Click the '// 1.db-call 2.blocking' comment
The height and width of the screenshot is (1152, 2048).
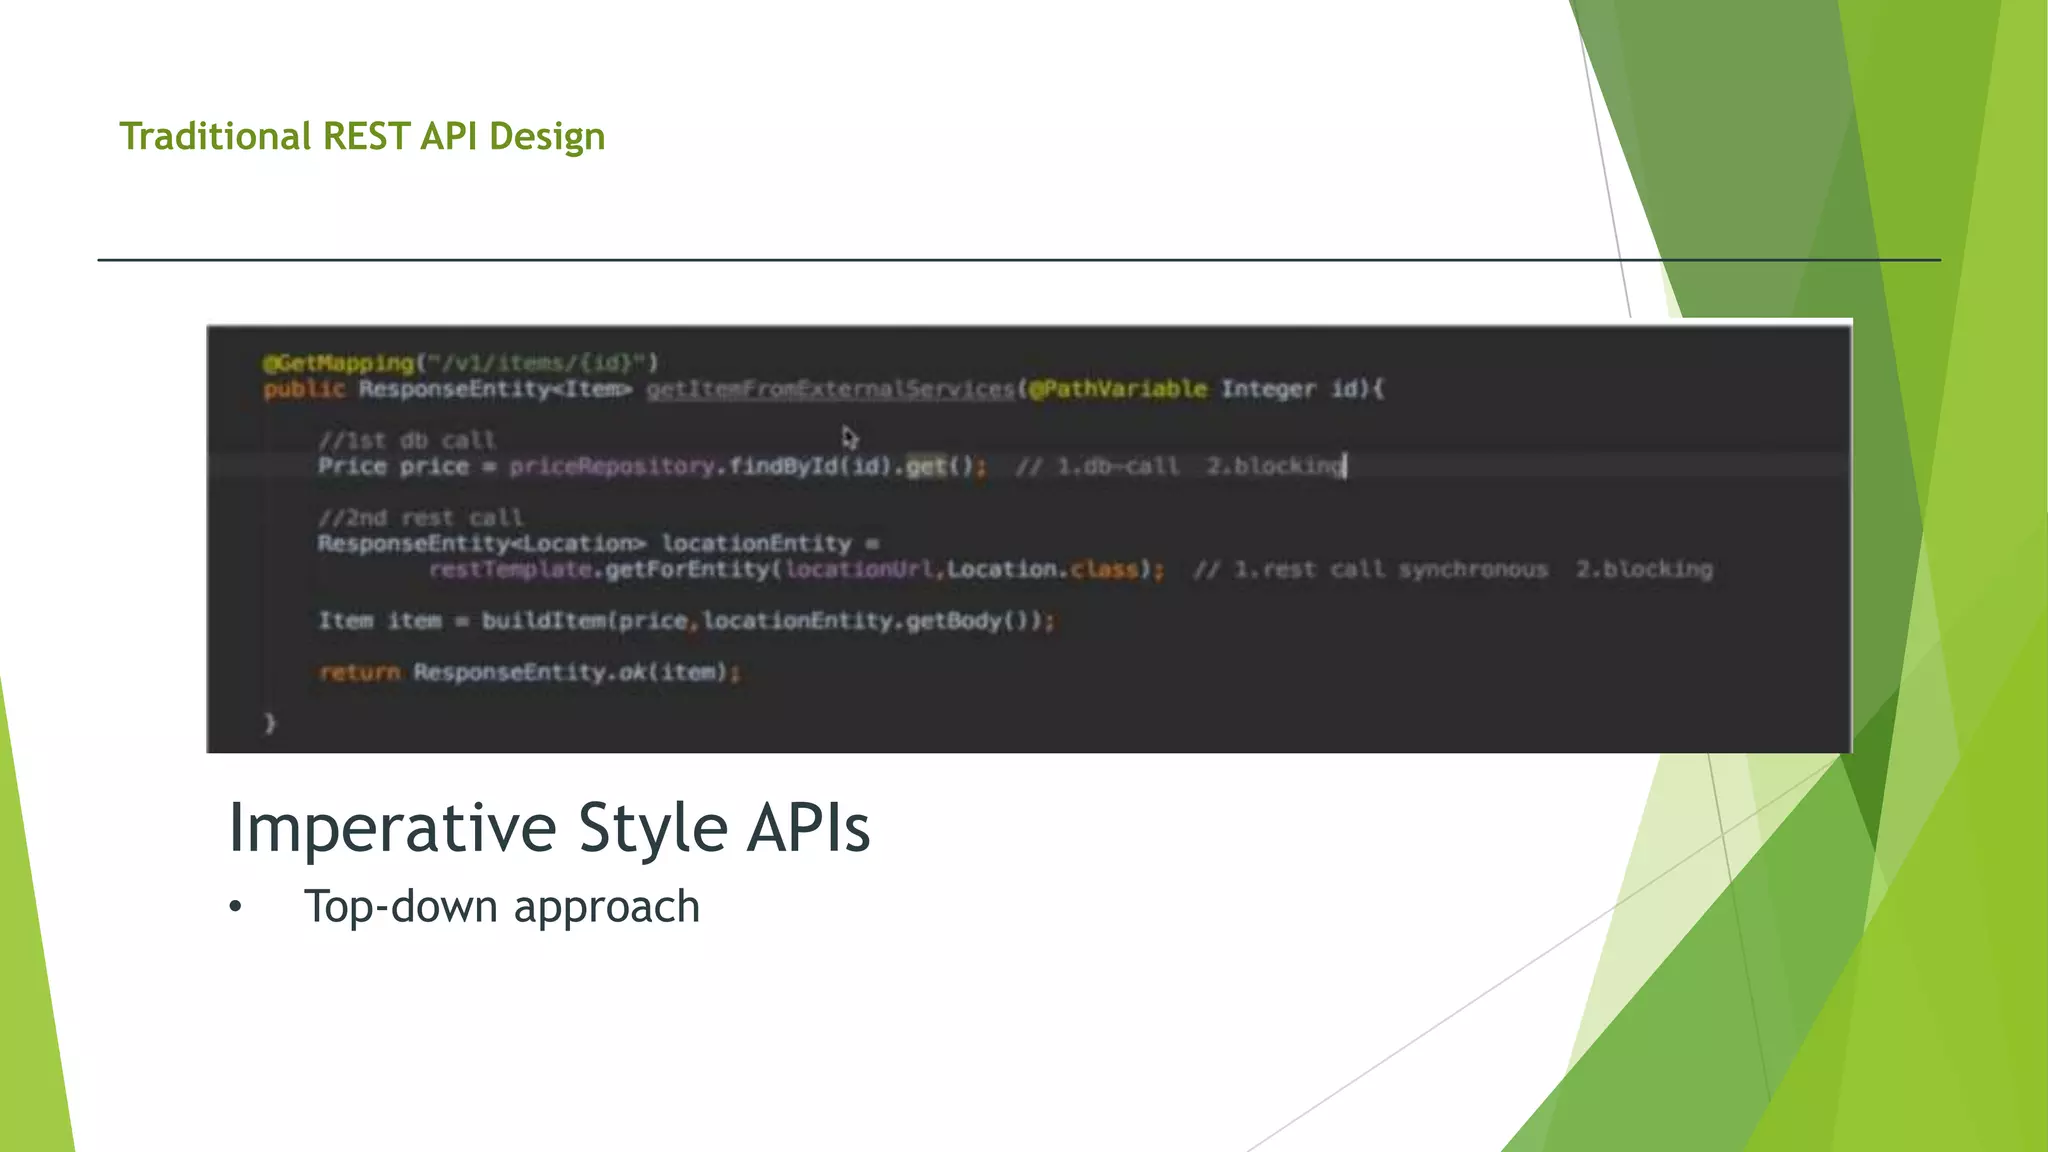coord(1181,466)
